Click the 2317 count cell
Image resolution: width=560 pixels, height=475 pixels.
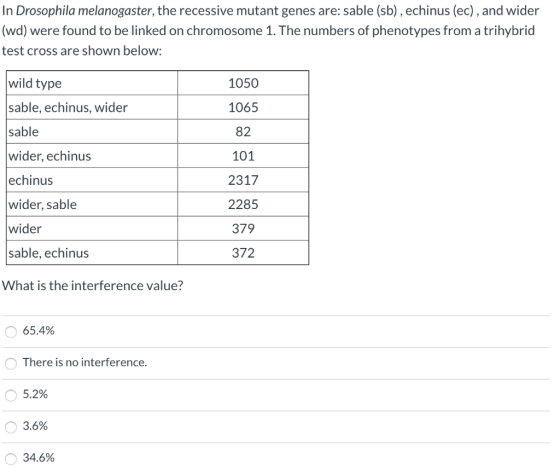(243, 180)
